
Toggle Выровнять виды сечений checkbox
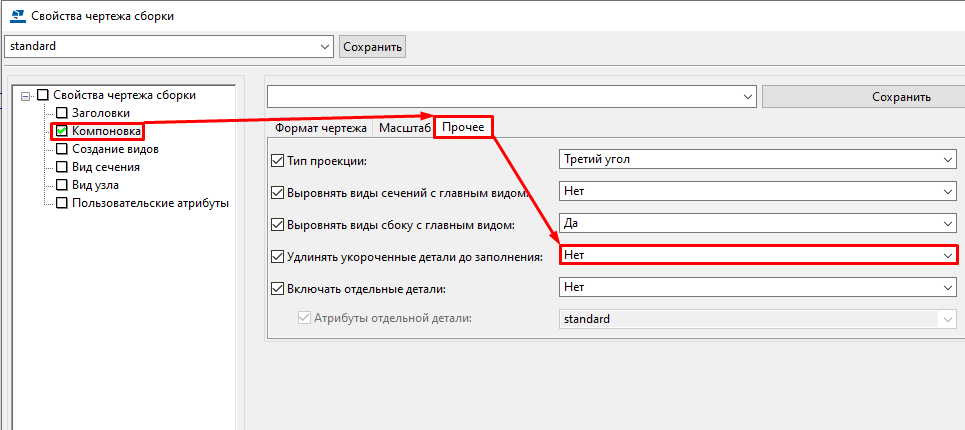277,192
